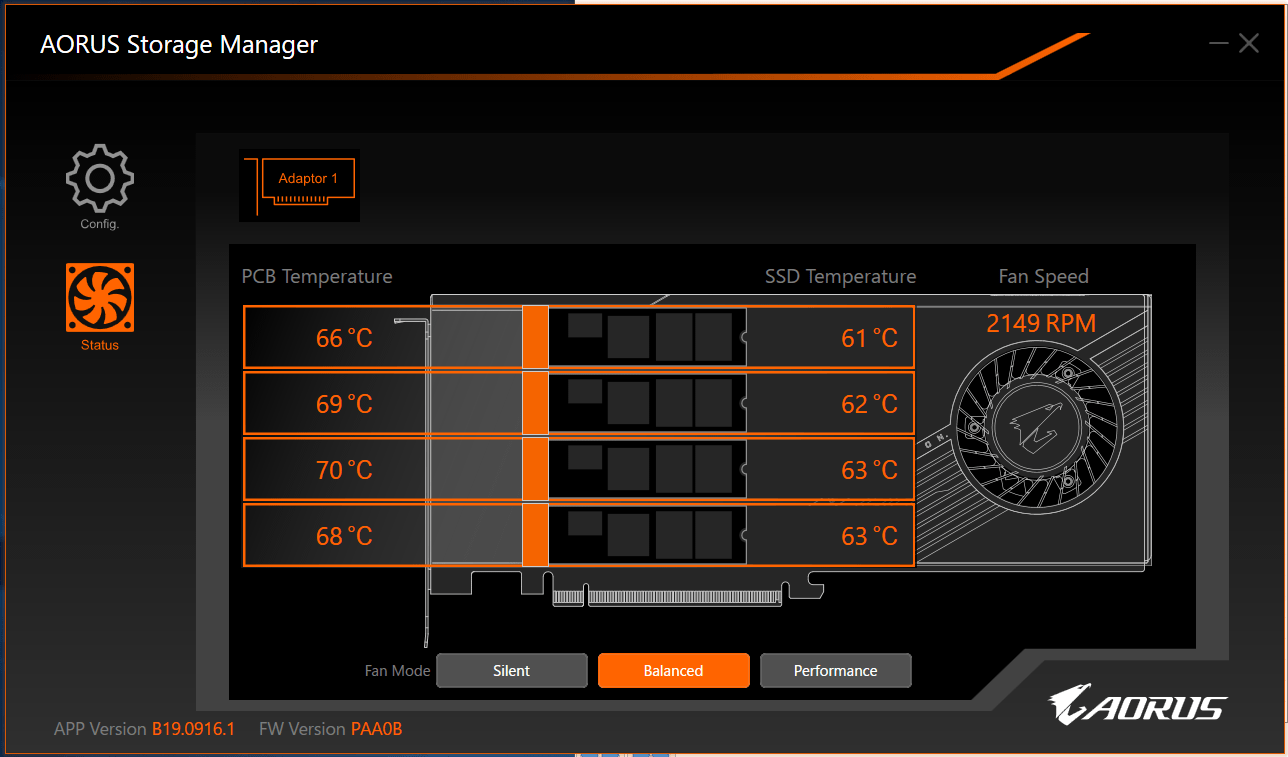Click the 69 °C PCB temperature row
Viewport: 1288px width, 757px height.
(x=344, y=404)
